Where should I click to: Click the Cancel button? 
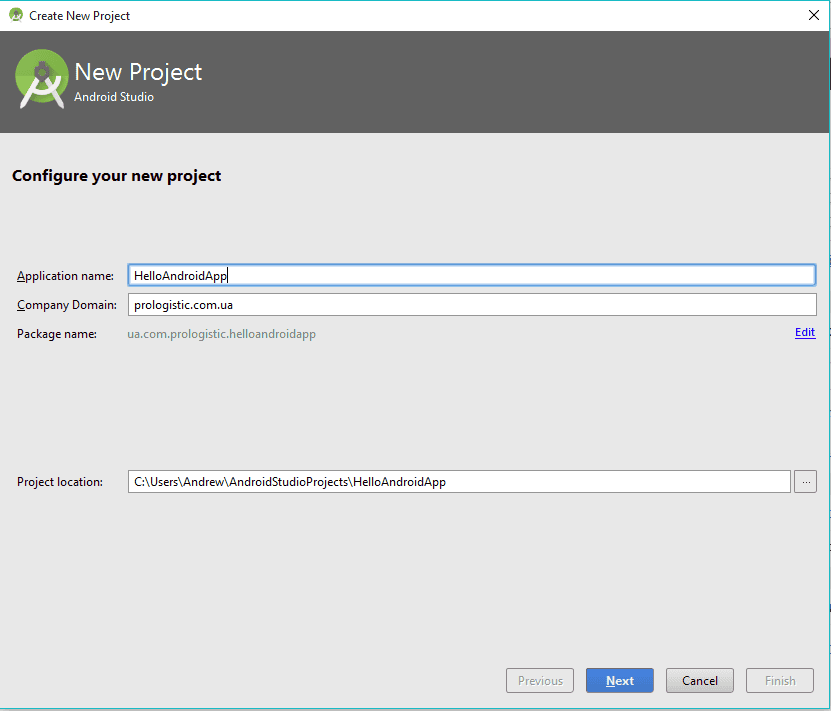pos(700,680)
